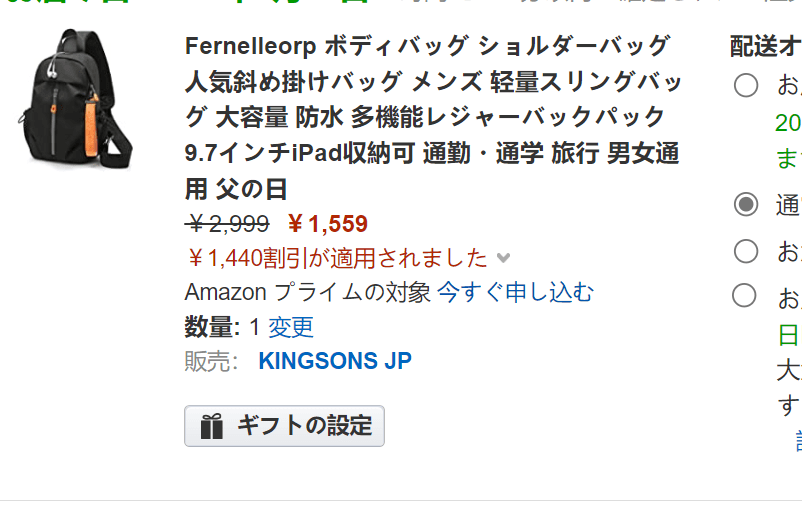The height and width of the screenshot is (505, 802).
Task: Click the 販売: seller label
Action: (211, 361)
